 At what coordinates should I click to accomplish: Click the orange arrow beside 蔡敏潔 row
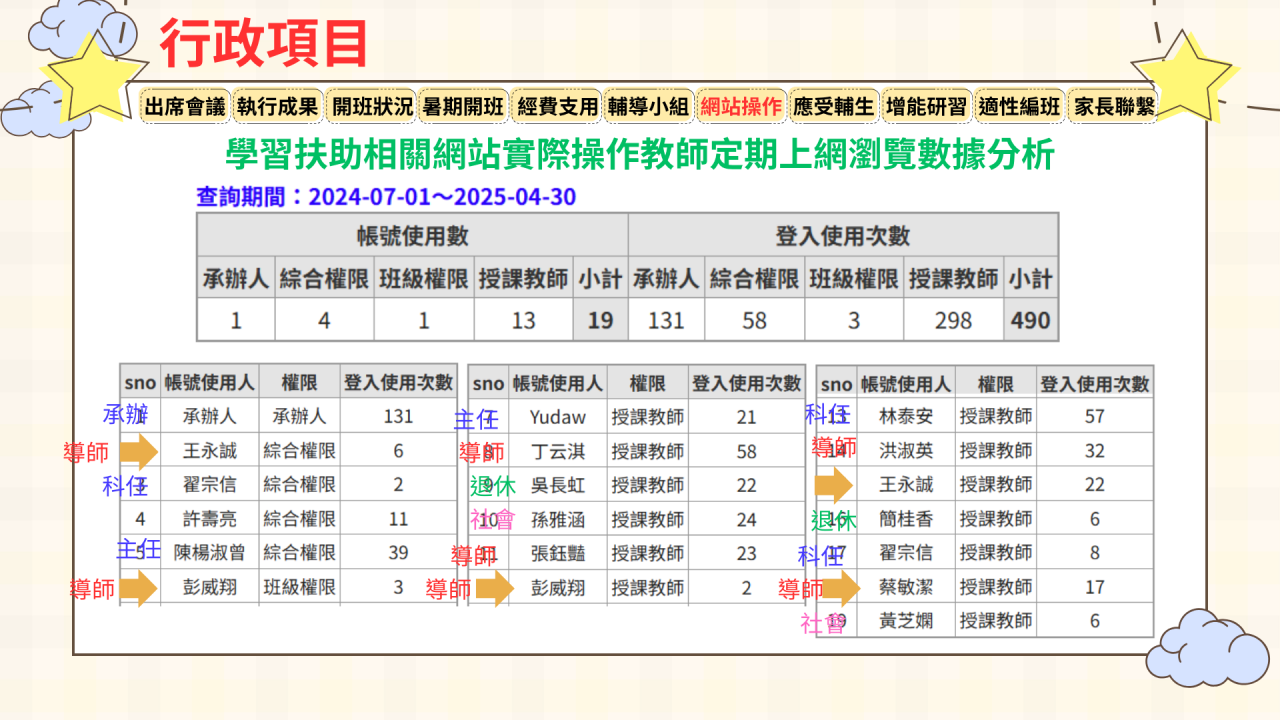tap(838, 588)
